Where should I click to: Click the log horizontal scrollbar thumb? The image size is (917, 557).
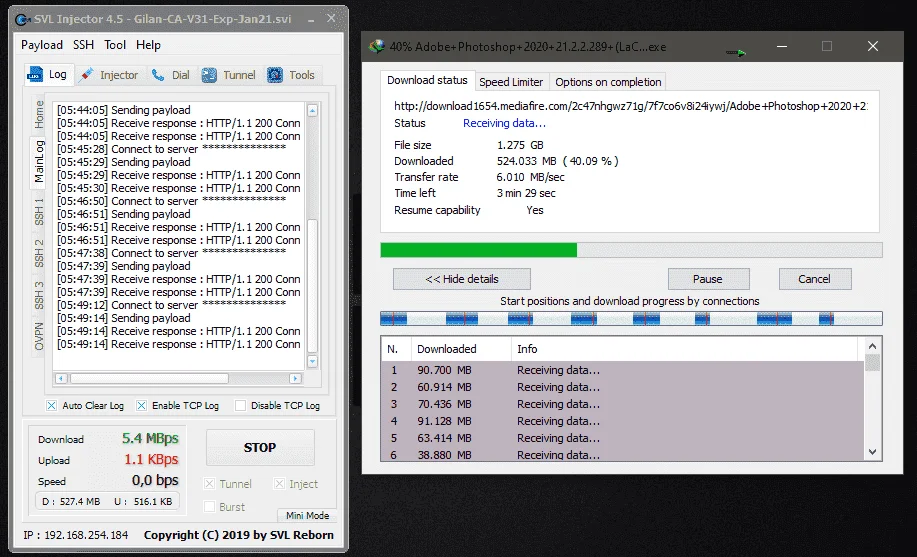pyautogui.click(x=149, y=379)
